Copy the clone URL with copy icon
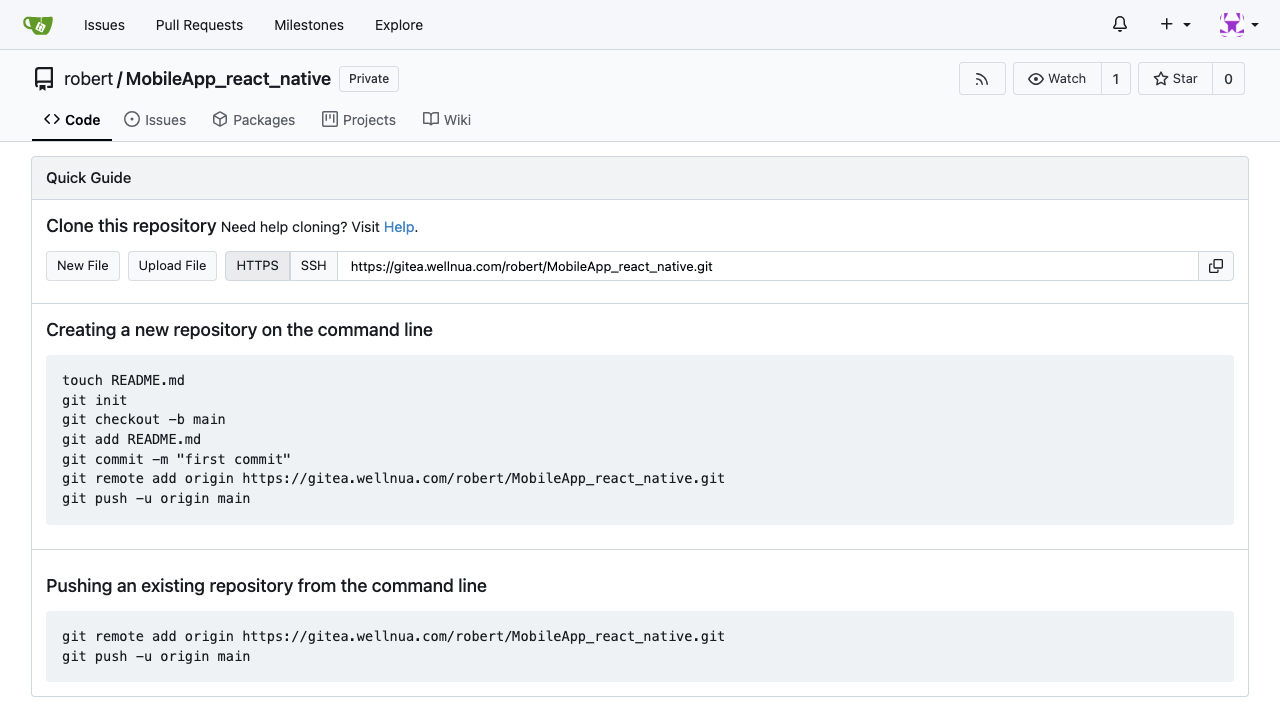Image resolution: width=1280 pixels, height=720 pixels. click(x=1216, y=266)
